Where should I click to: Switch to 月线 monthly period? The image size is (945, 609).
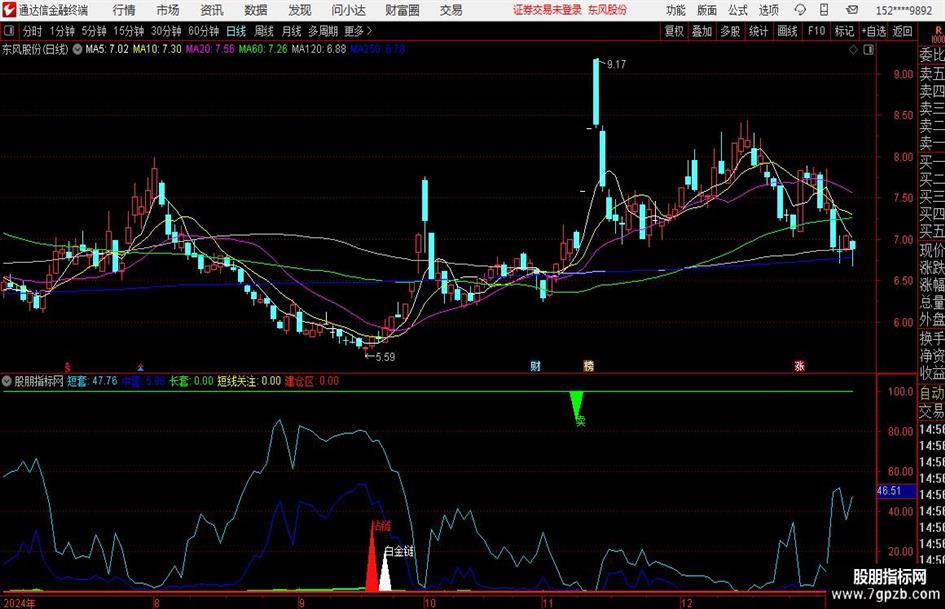(x=291, y=31)
